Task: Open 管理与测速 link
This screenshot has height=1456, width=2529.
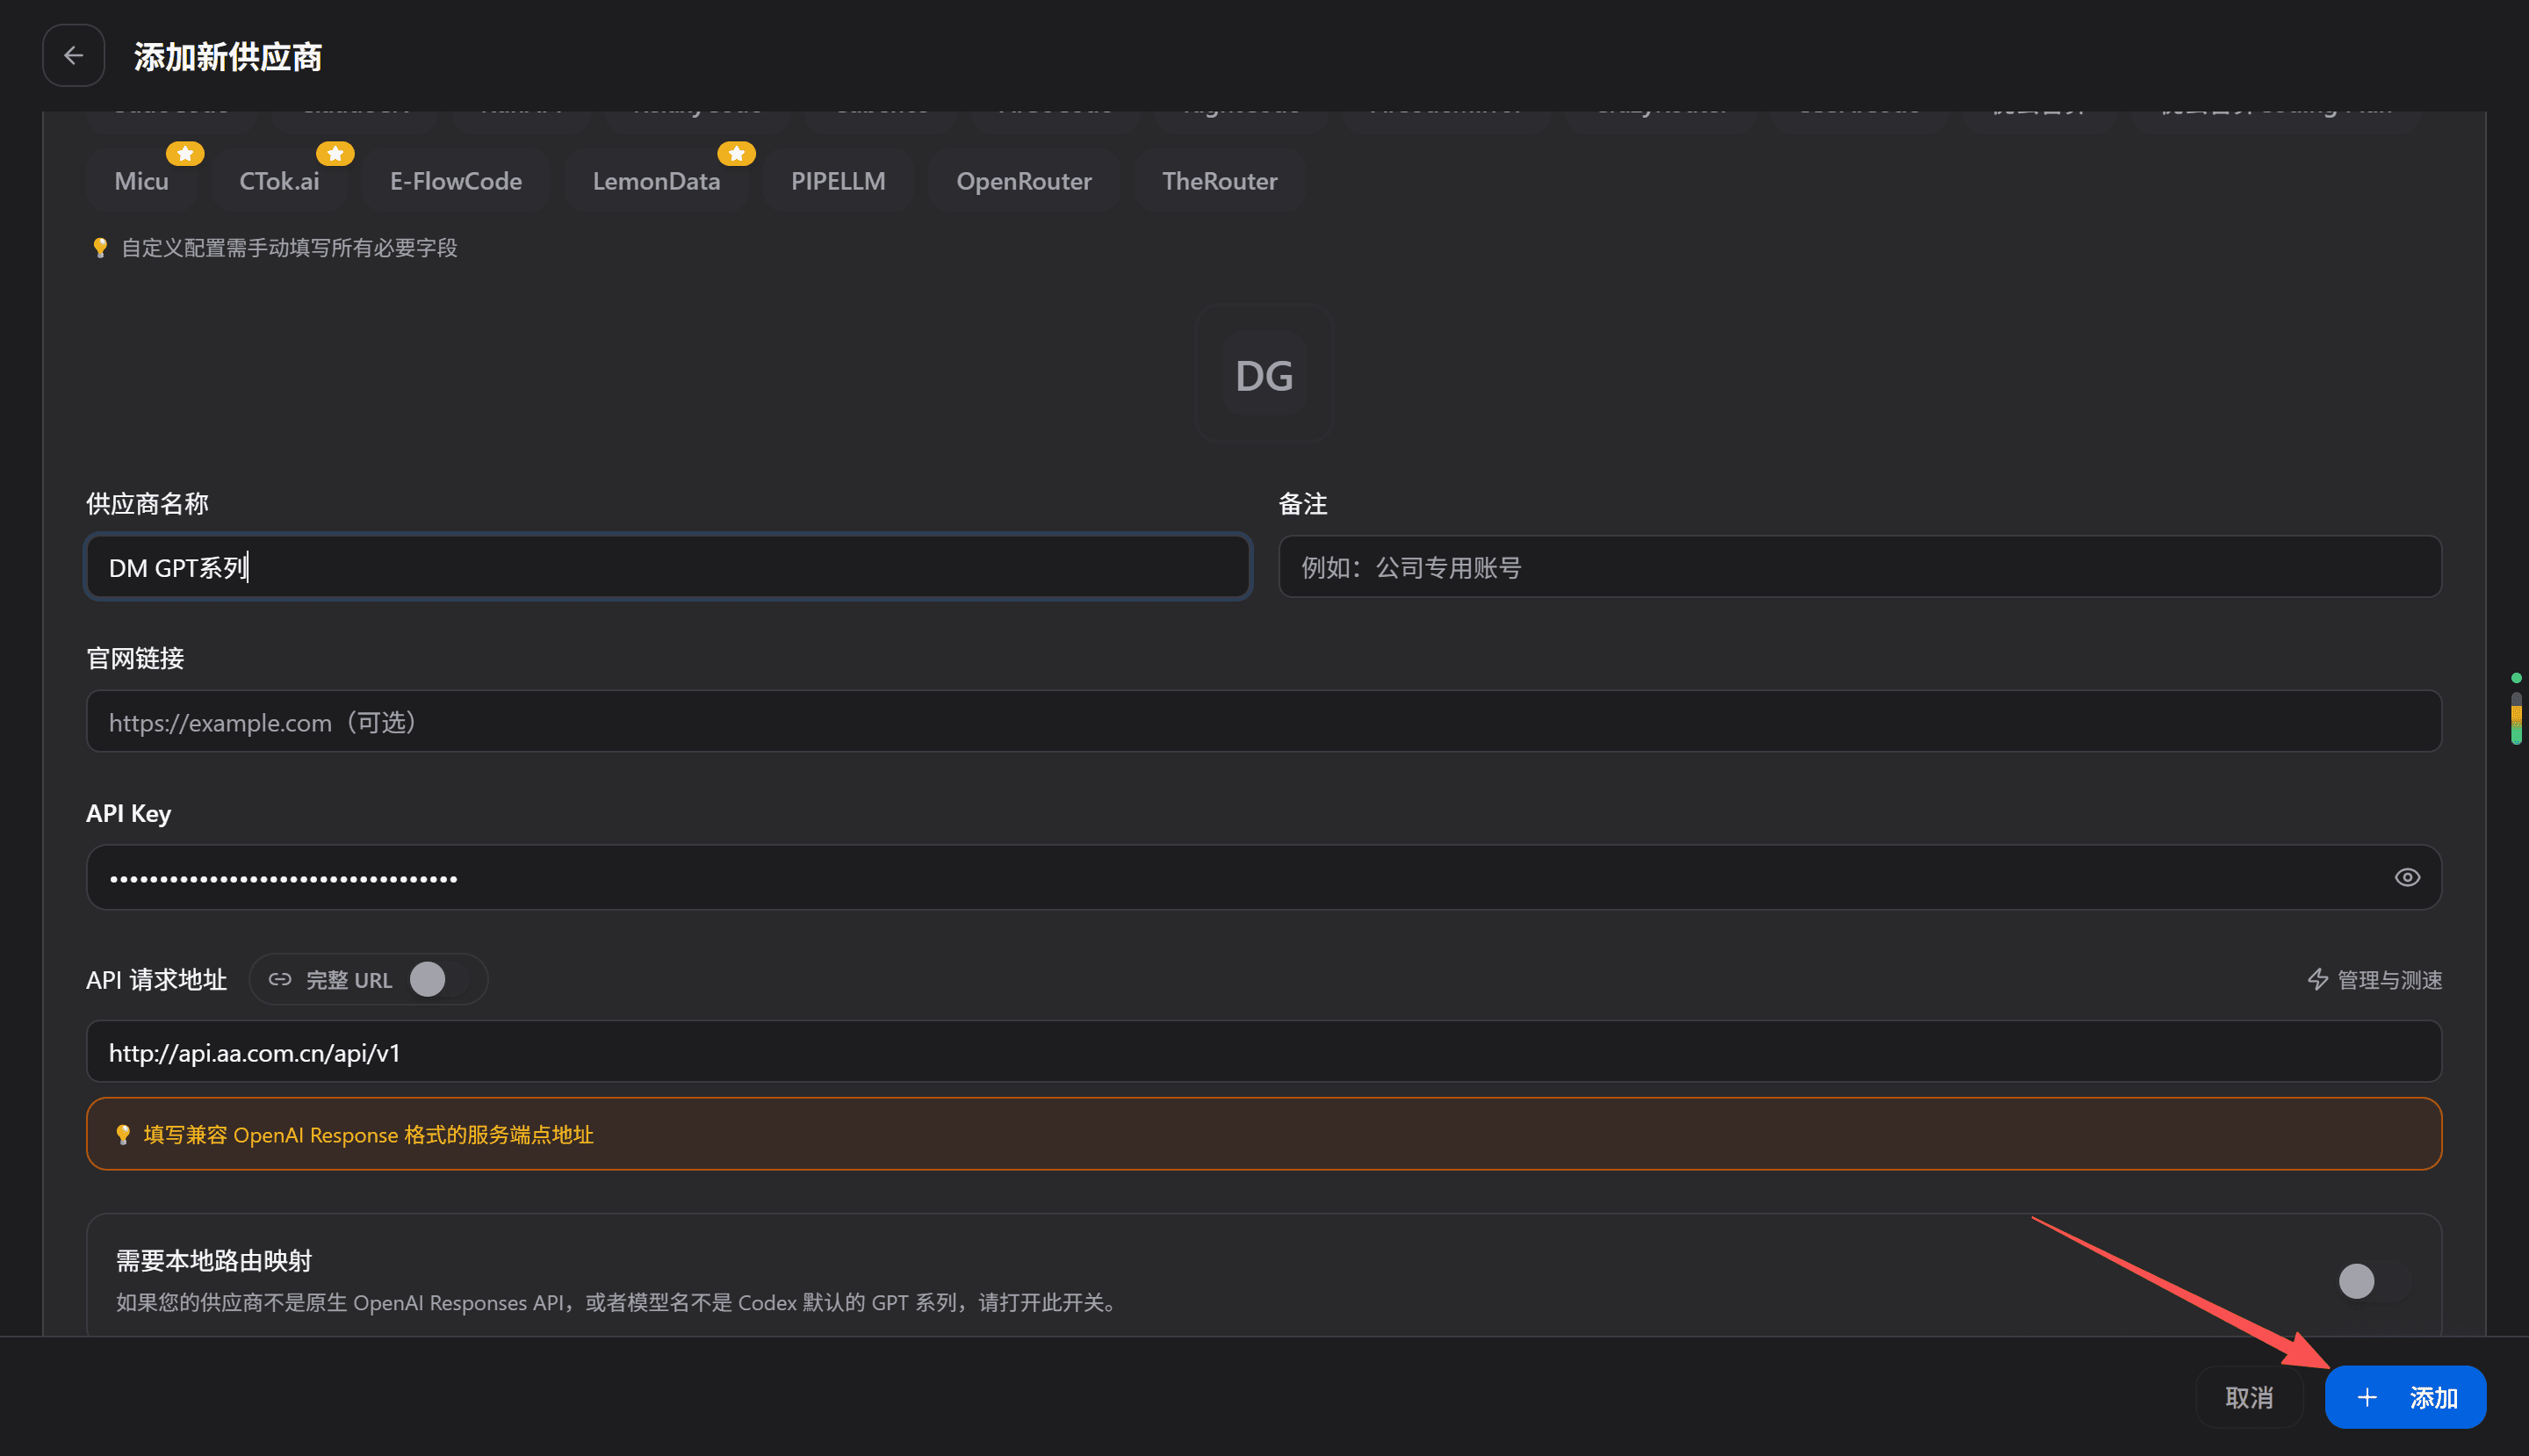Action: [2375, 979]
